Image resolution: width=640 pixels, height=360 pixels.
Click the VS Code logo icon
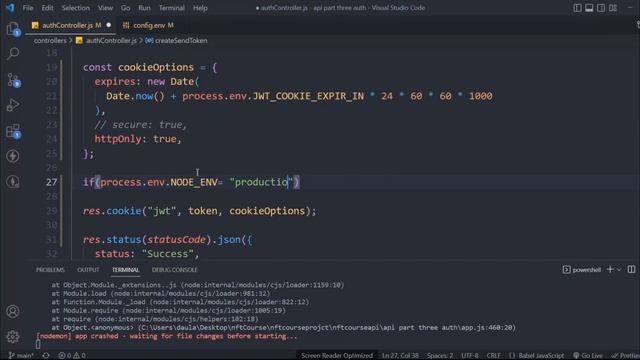pyautogui.click(x=10, y=8)
